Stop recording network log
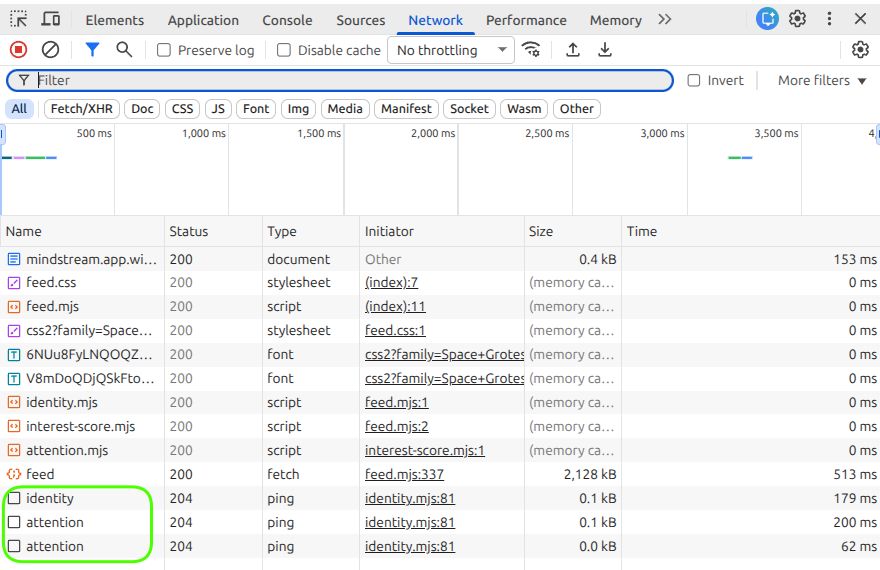The width and height of the screenshot is (880, 570). 18,50
